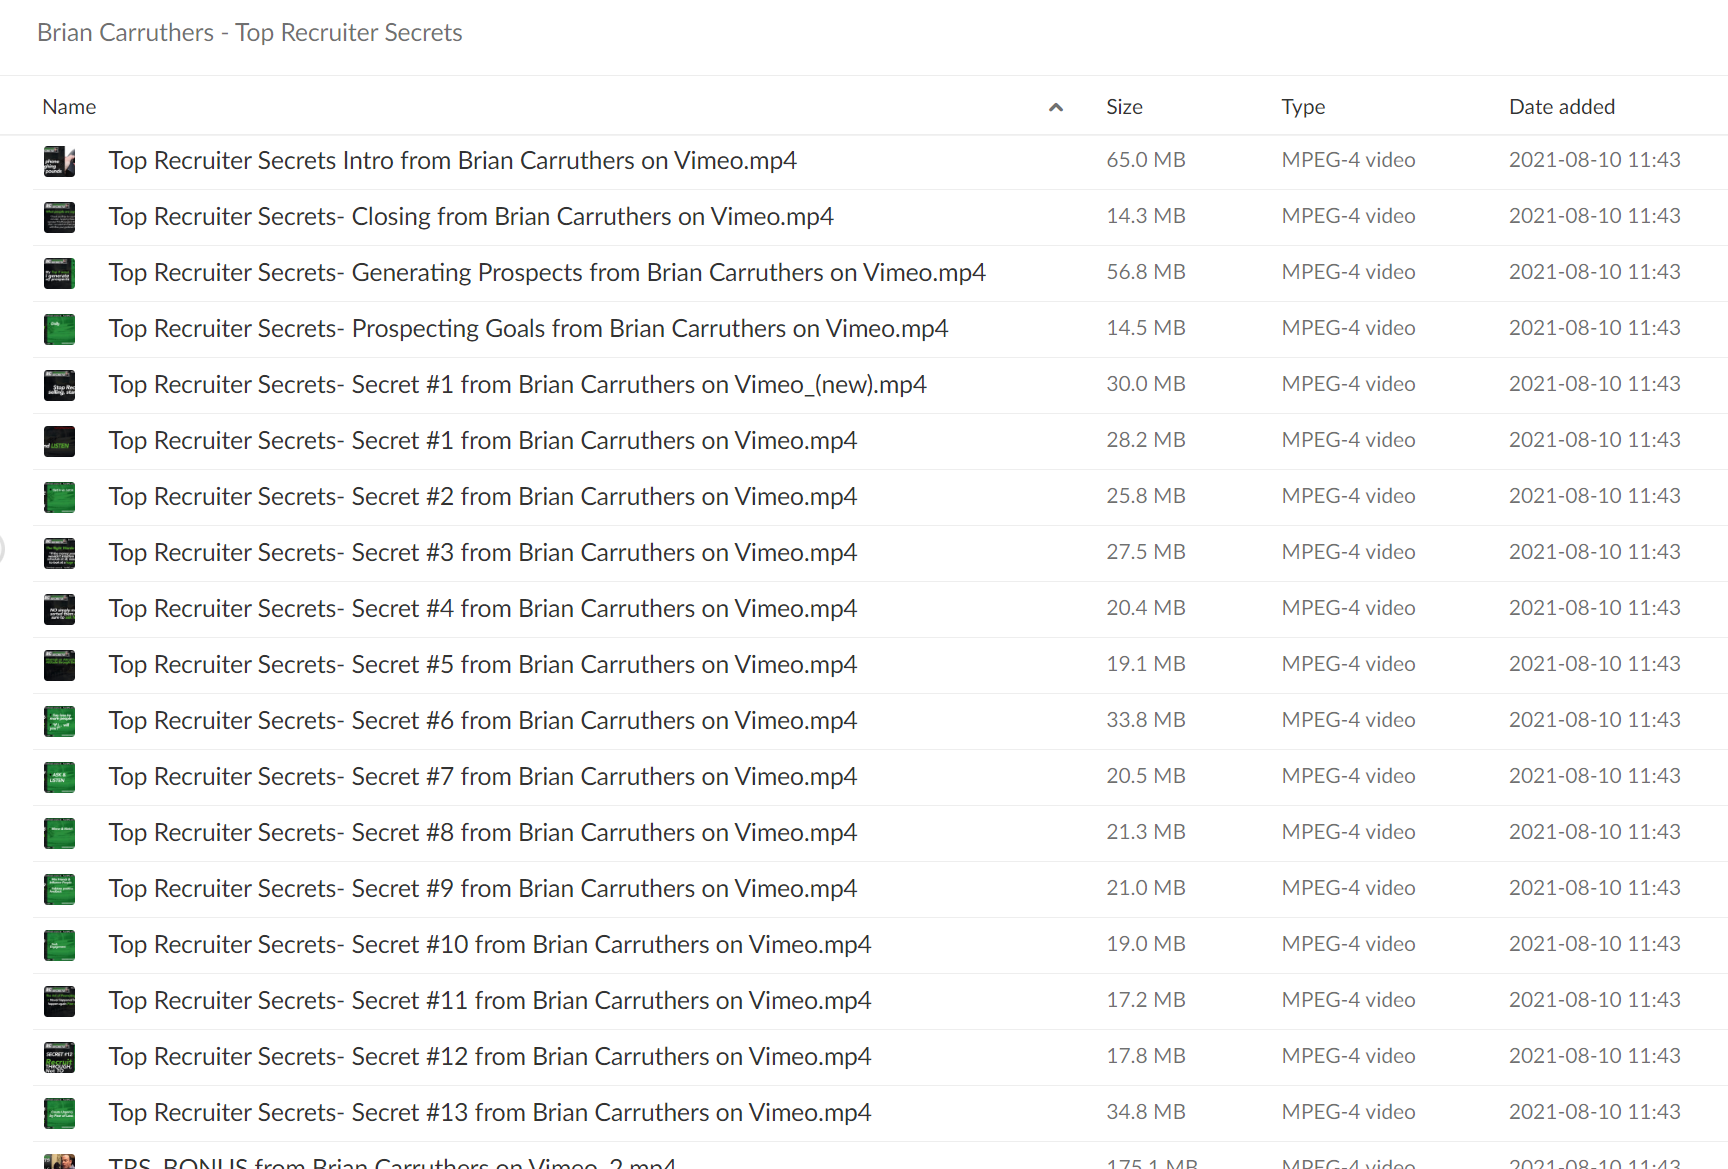The height and width of the screenshot is (1169, 1728).
Task: Click the 28.2 MB size cell
Action: point(1146,440)
